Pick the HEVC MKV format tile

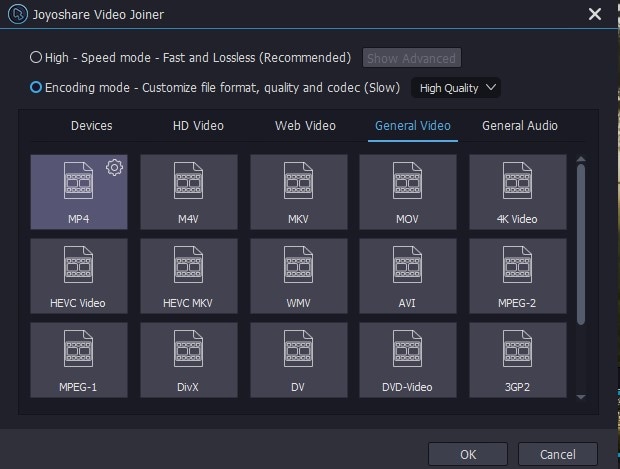(x=189, y=276)
